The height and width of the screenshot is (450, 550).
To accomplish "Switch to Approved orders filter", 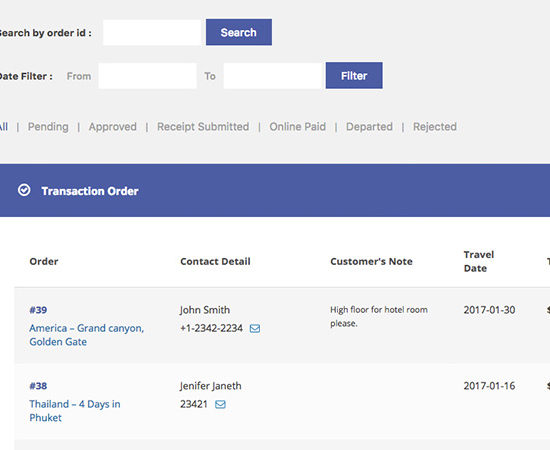I will (113, 127).
